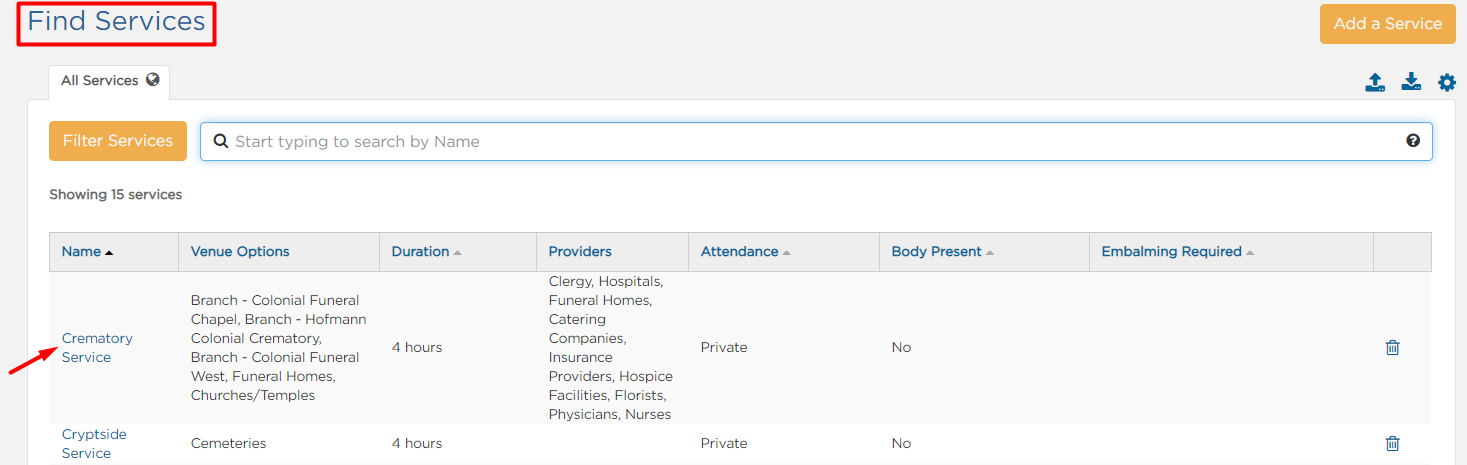Open the Cryptside Service link
This screenshot has height=465, width=1467.
(x=94, y=444)
